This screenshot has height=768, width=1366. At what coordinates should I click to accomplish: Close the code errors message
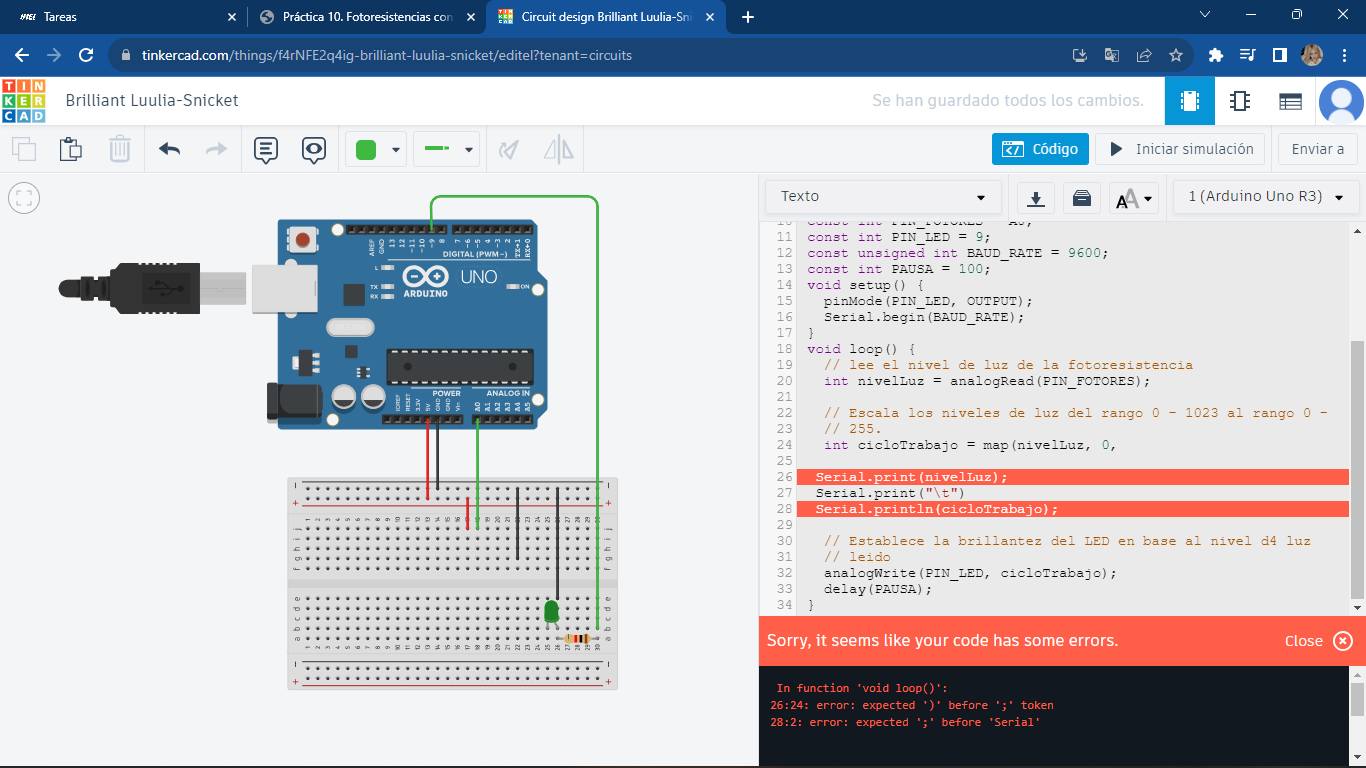pyautogui.click(x=1318, y=641)
